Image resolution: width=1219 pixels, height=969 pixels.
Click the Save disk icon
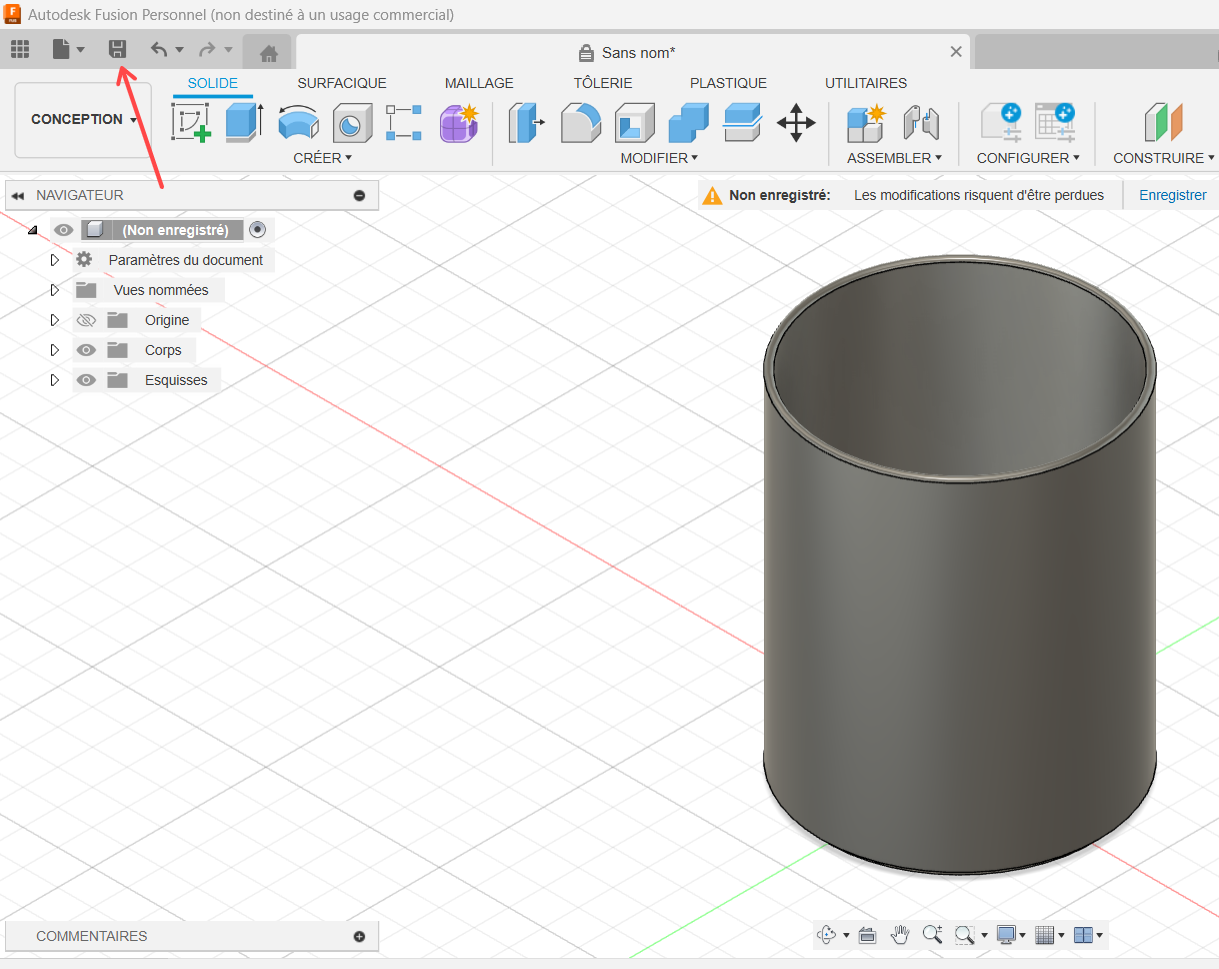pyautogui.click(x=118, y=49)
